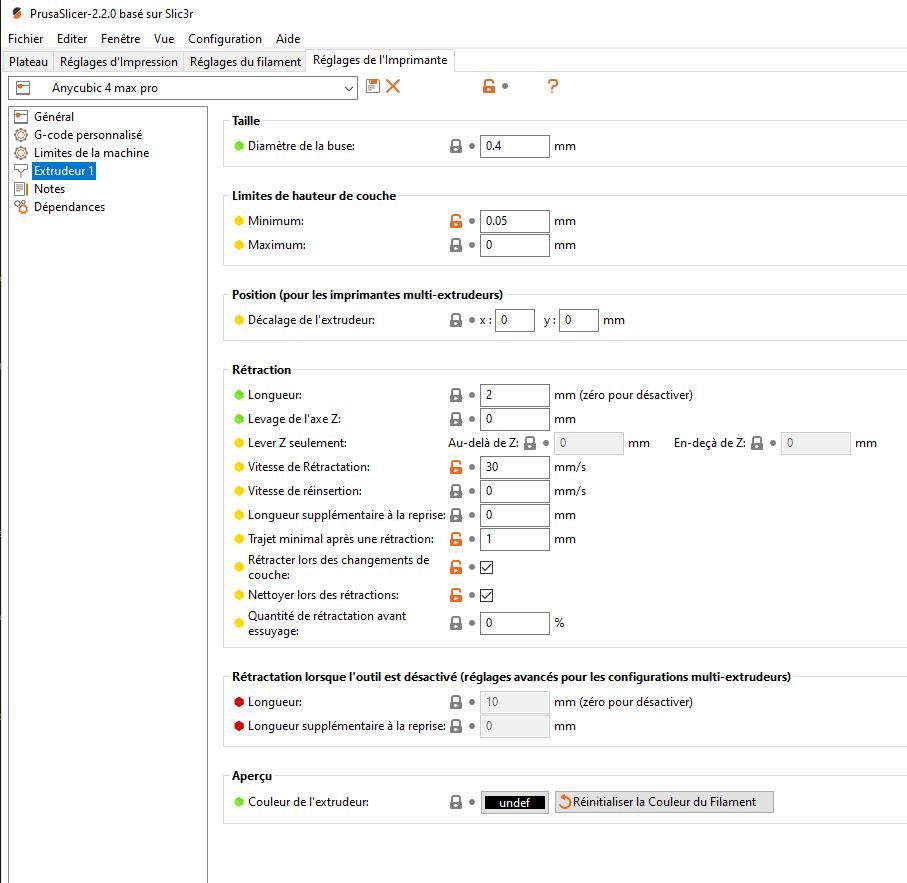Go to the Plateau tab
Viewport: 907px width, 883px height.
[28, 62]
